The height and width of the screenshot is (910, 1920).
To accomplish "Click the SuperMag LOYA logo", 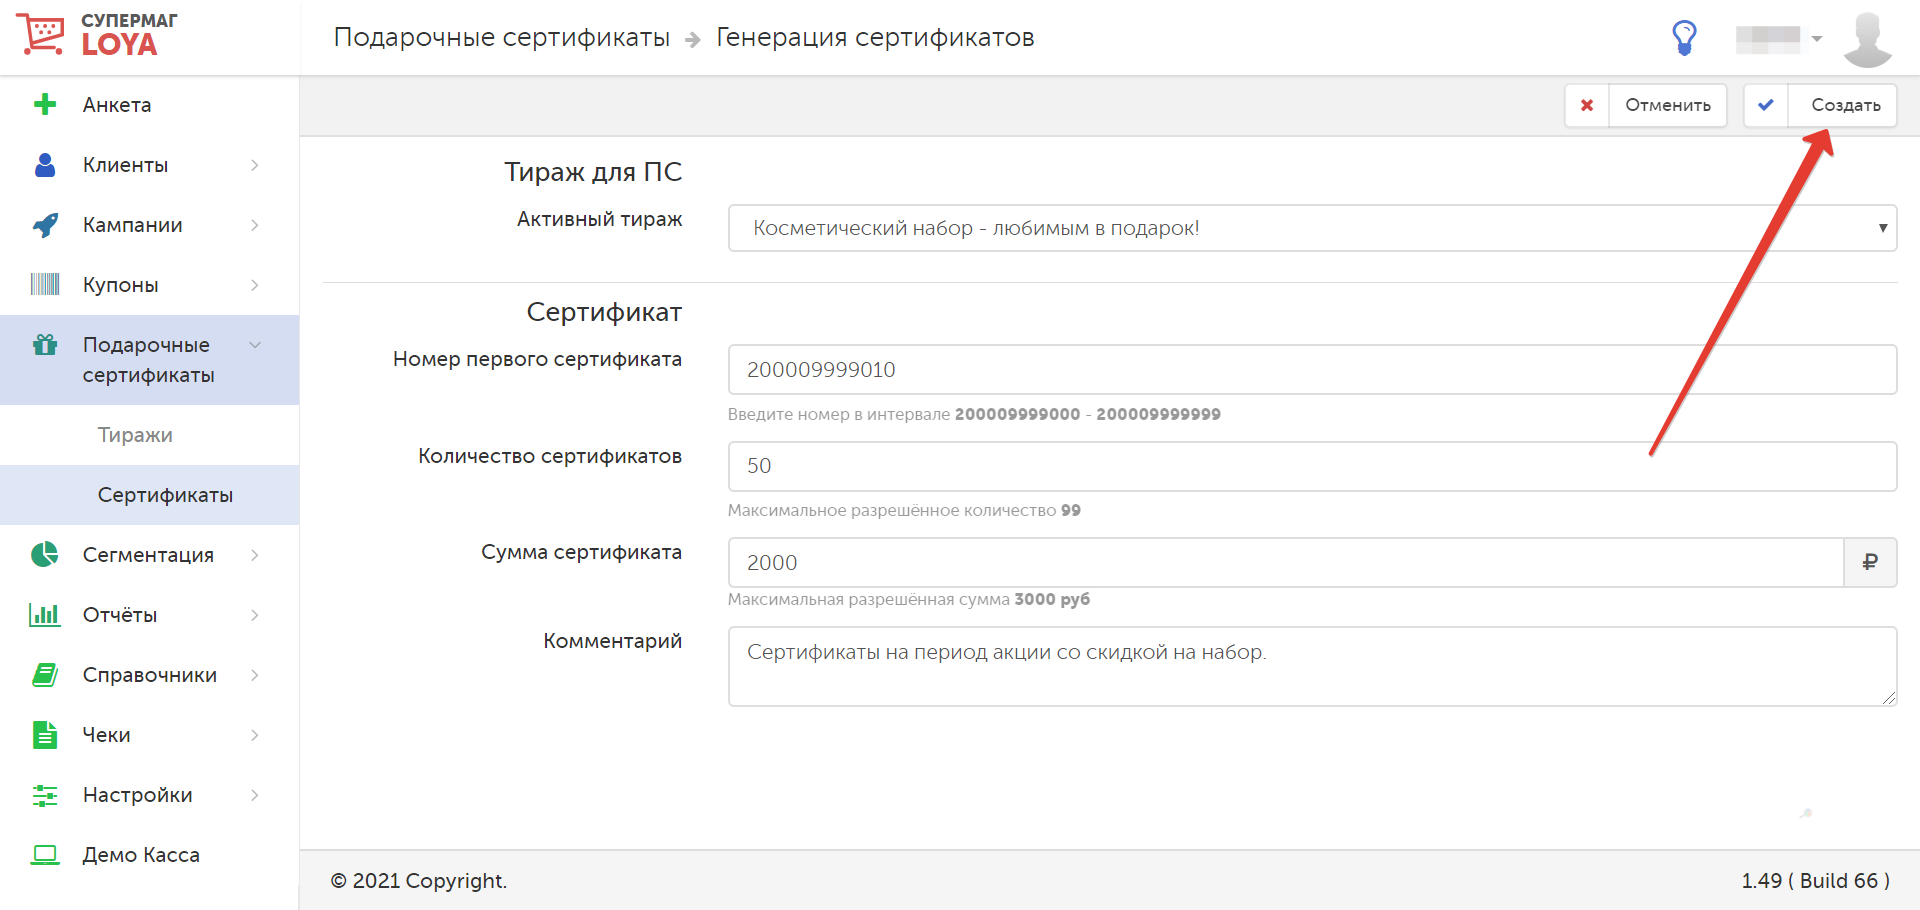I will pos(97,35).
